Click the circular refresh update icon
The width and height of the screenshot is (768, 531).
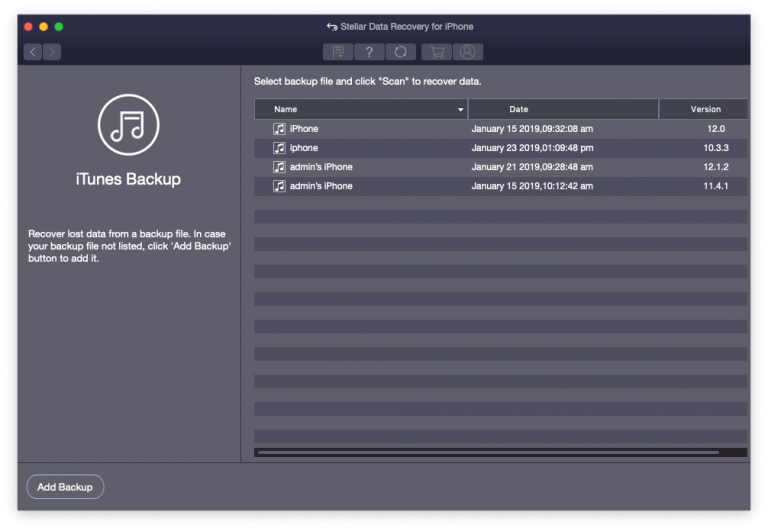tap(401, 52)
